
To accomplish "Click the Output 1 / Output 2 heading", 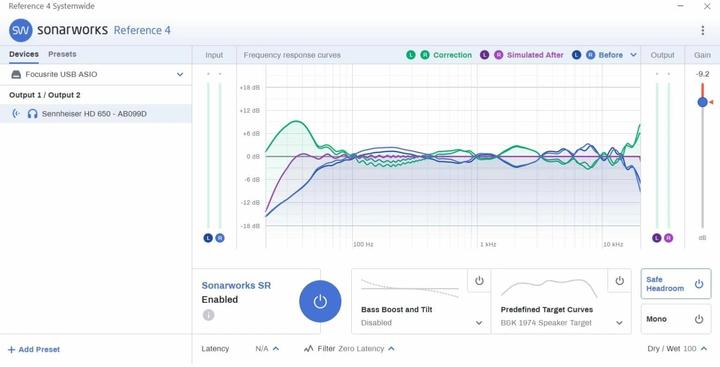I will [x=45, y=95].
